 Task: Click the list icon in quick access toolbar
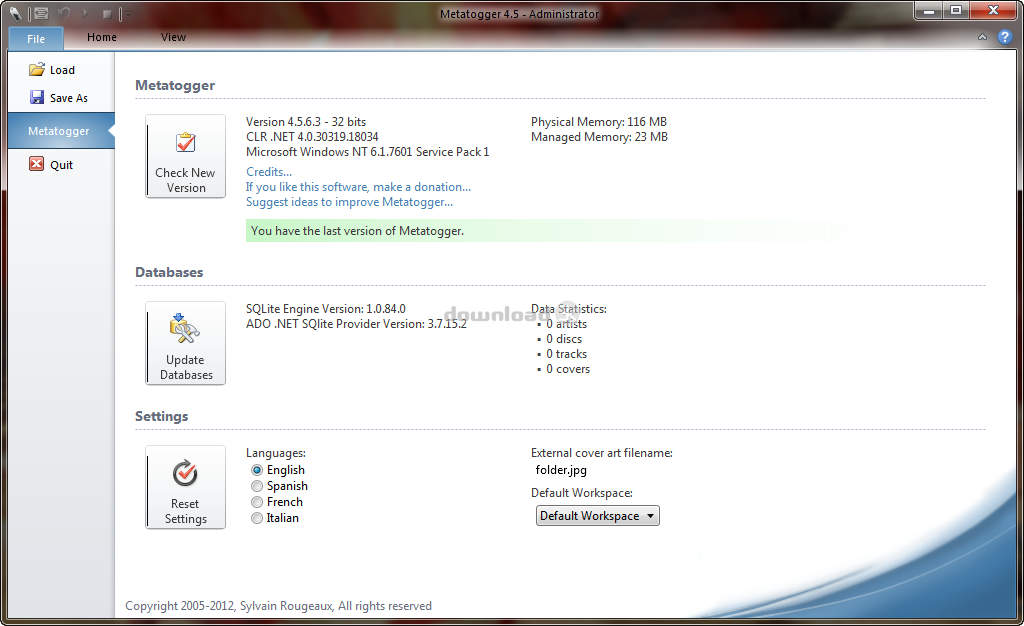(x=41, y=13)
